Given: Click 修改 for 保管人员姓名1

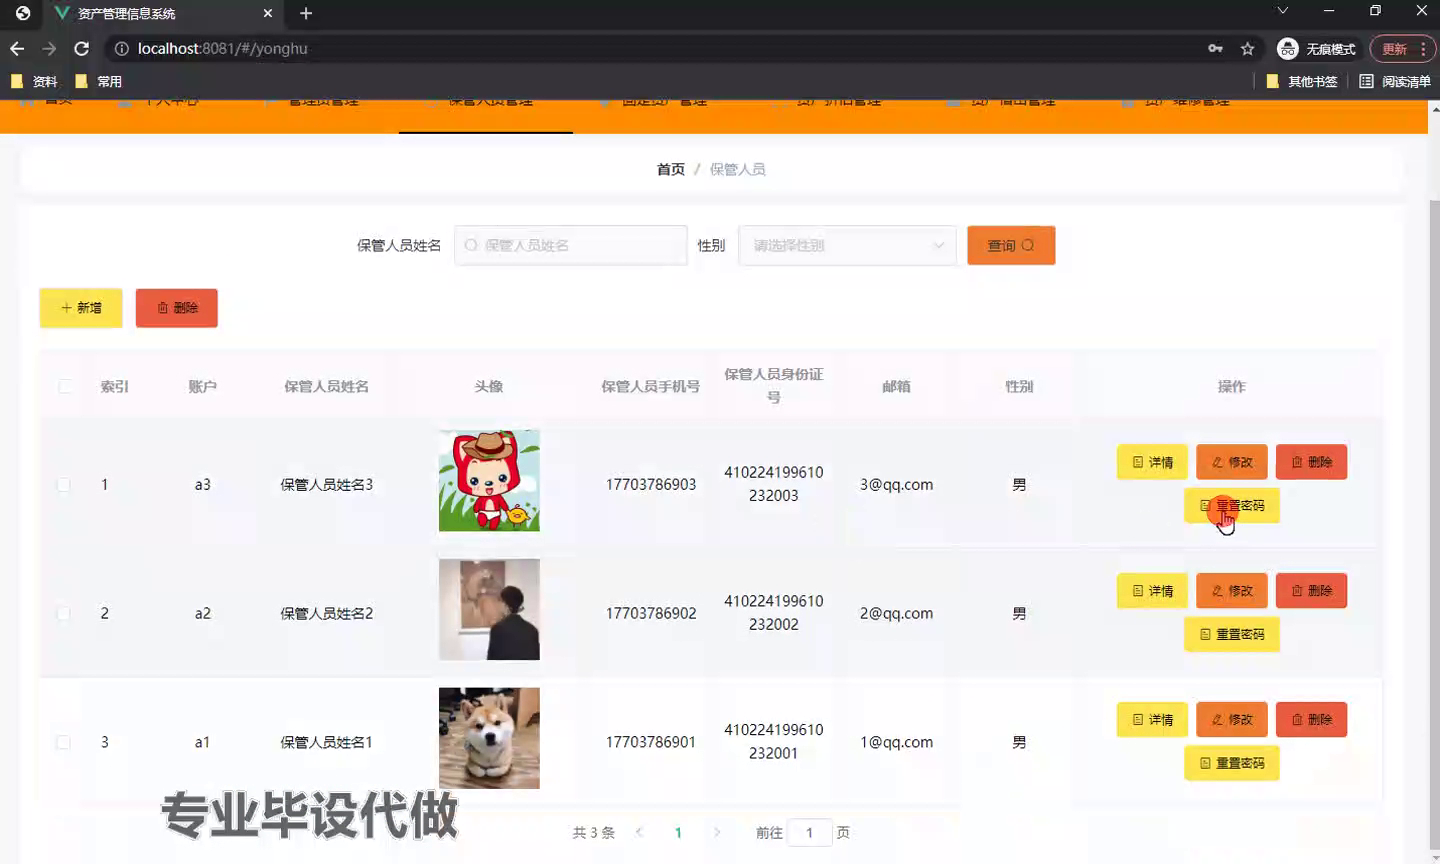Looking at the screenshot, I should 1232,720.
